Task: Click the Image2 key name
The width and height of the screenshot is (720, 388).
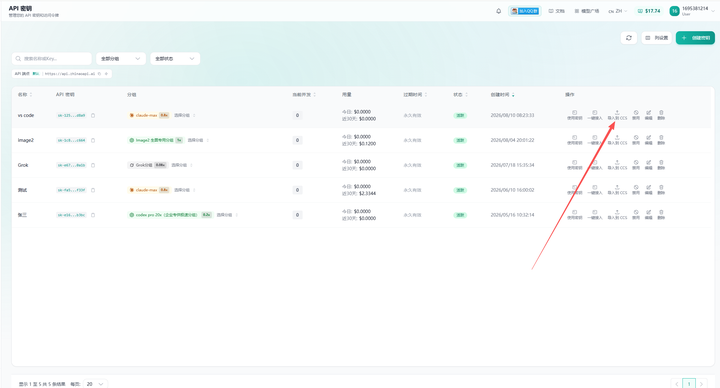Action: (26, 141)
